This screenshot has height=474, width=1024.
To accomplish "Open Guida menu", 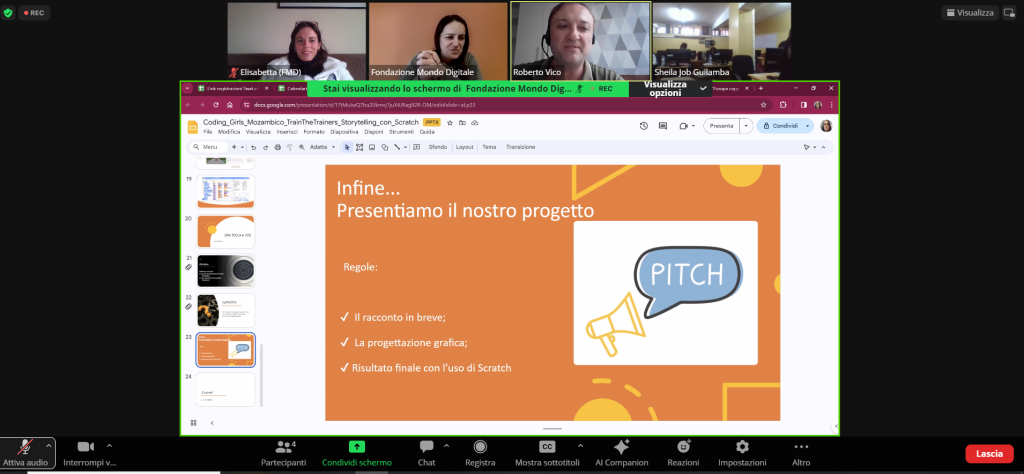I will pyautogui.click(x=427, y=132).
